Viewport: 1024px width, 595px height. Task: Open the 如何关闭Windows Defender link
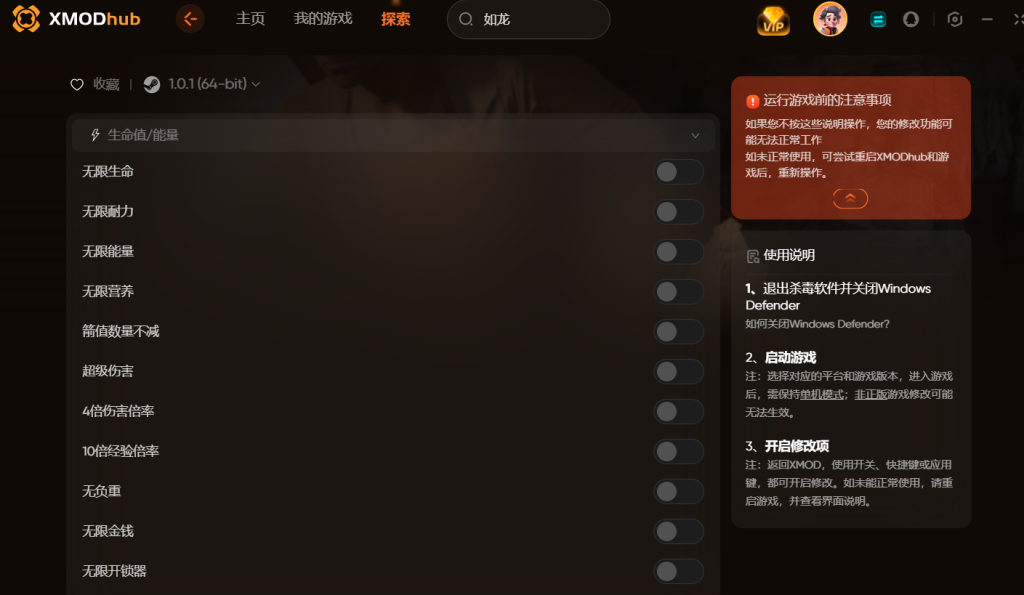click(817, 324)
